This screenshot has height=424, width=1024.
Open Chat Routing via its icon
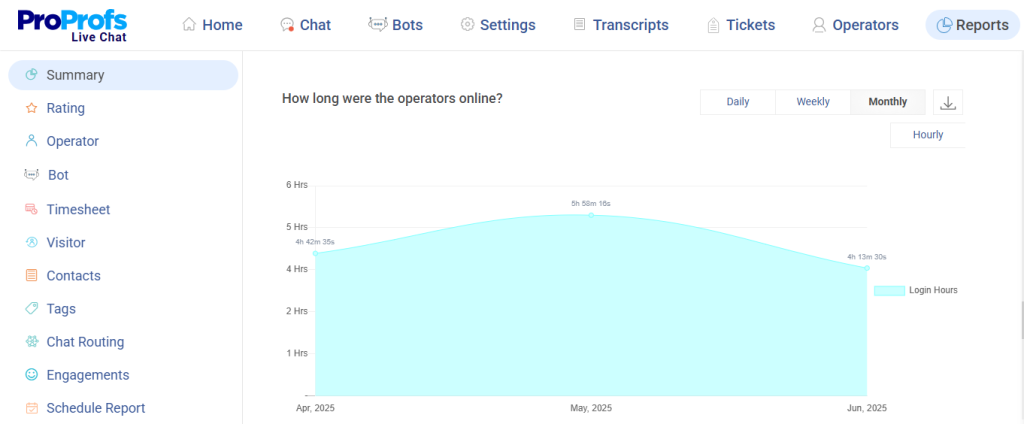31,342
